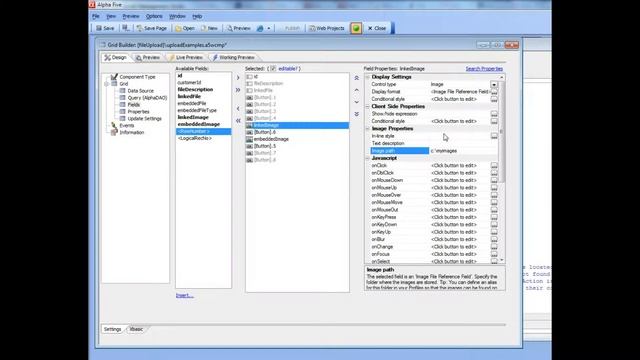
Task: Click Save Page in the toolbar
Action: click(x=152, y=28)
